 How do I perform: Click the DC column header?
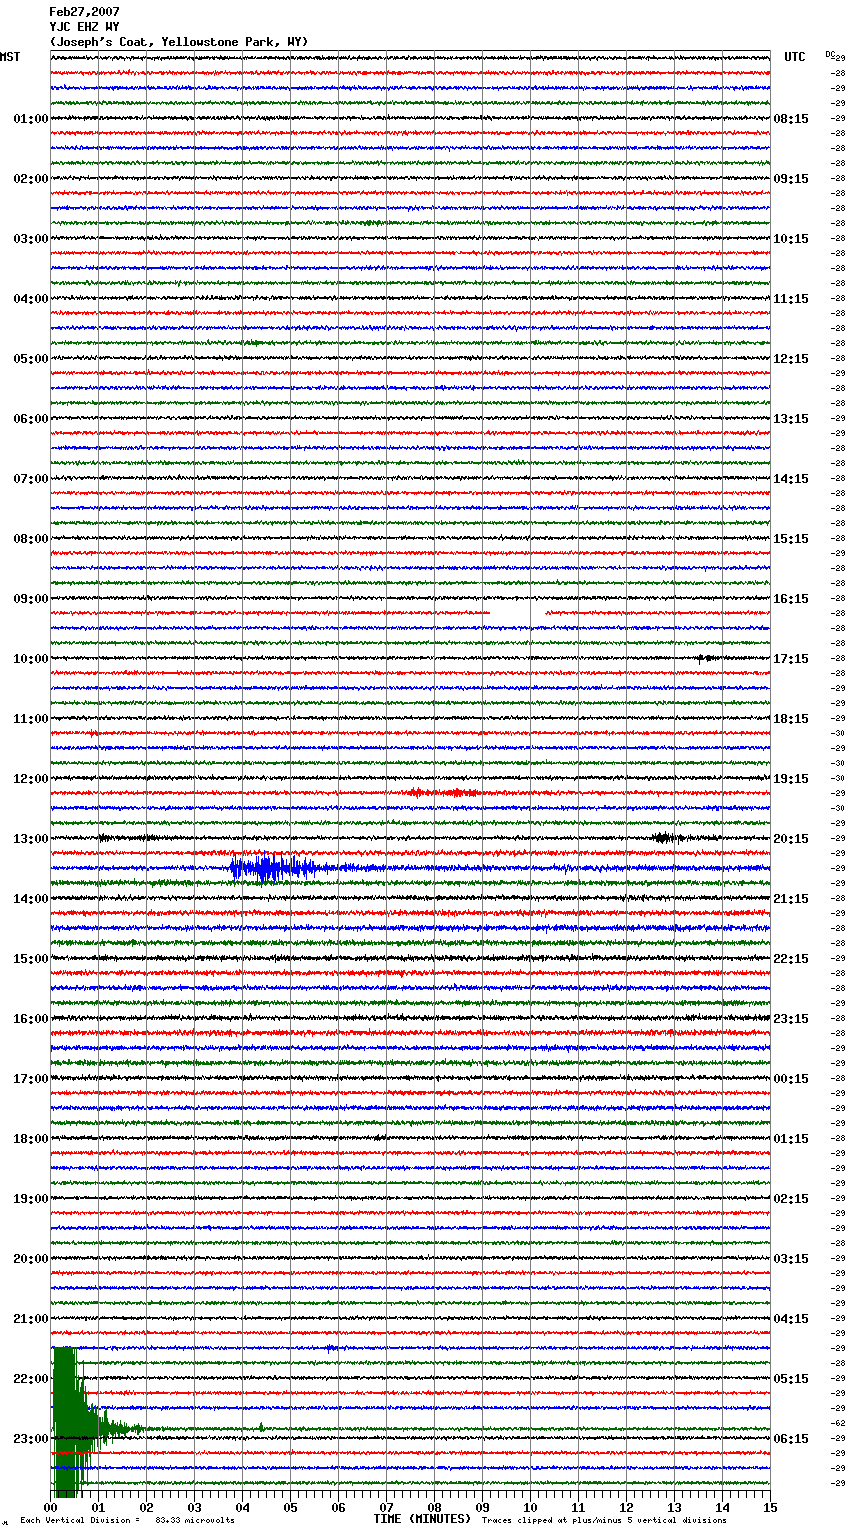click(830, 54)
